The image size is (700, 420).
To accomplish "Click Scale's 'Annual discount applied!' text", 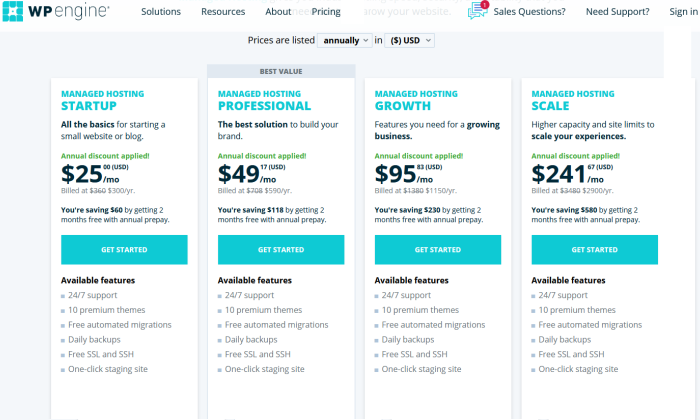I will 575,156.
